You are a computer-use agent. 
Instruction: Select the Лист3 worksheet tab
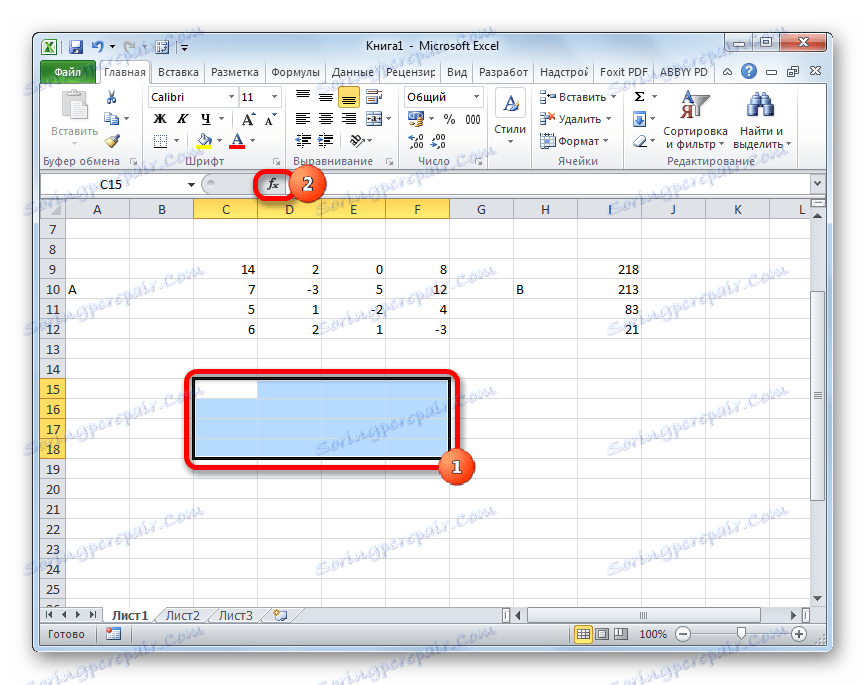(236, 615)
